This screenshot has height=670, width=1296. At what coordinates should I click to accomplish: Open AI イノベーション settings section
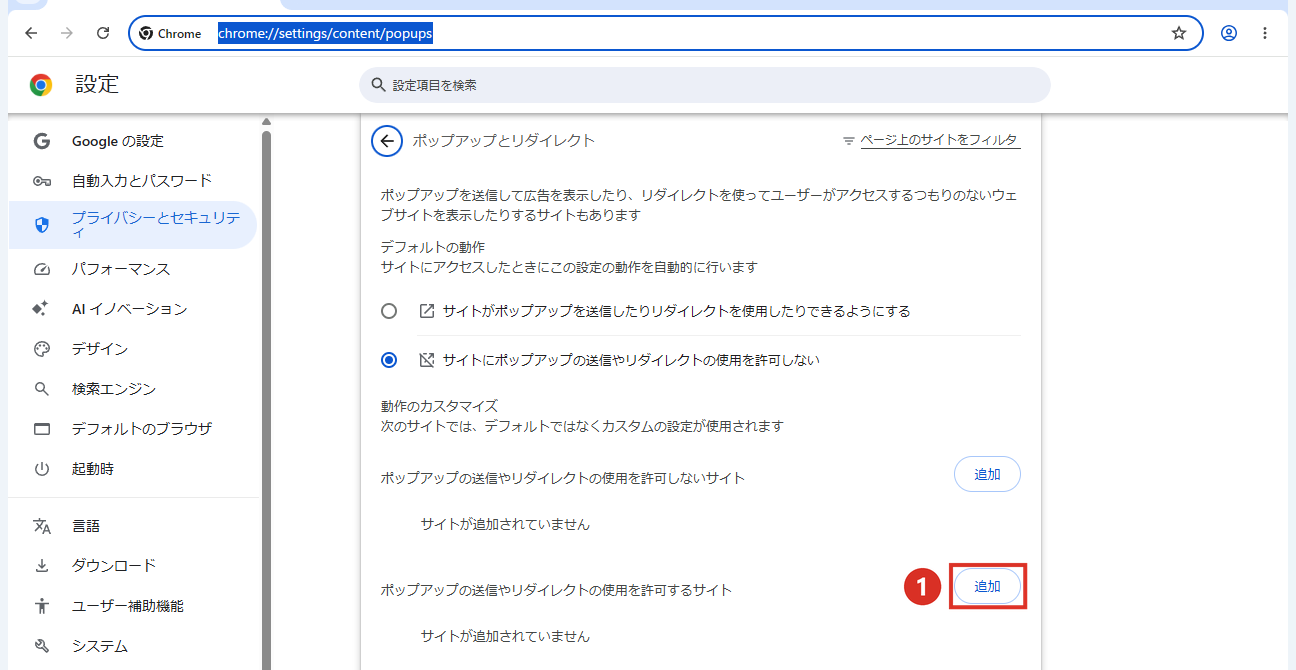coord(132,309)
